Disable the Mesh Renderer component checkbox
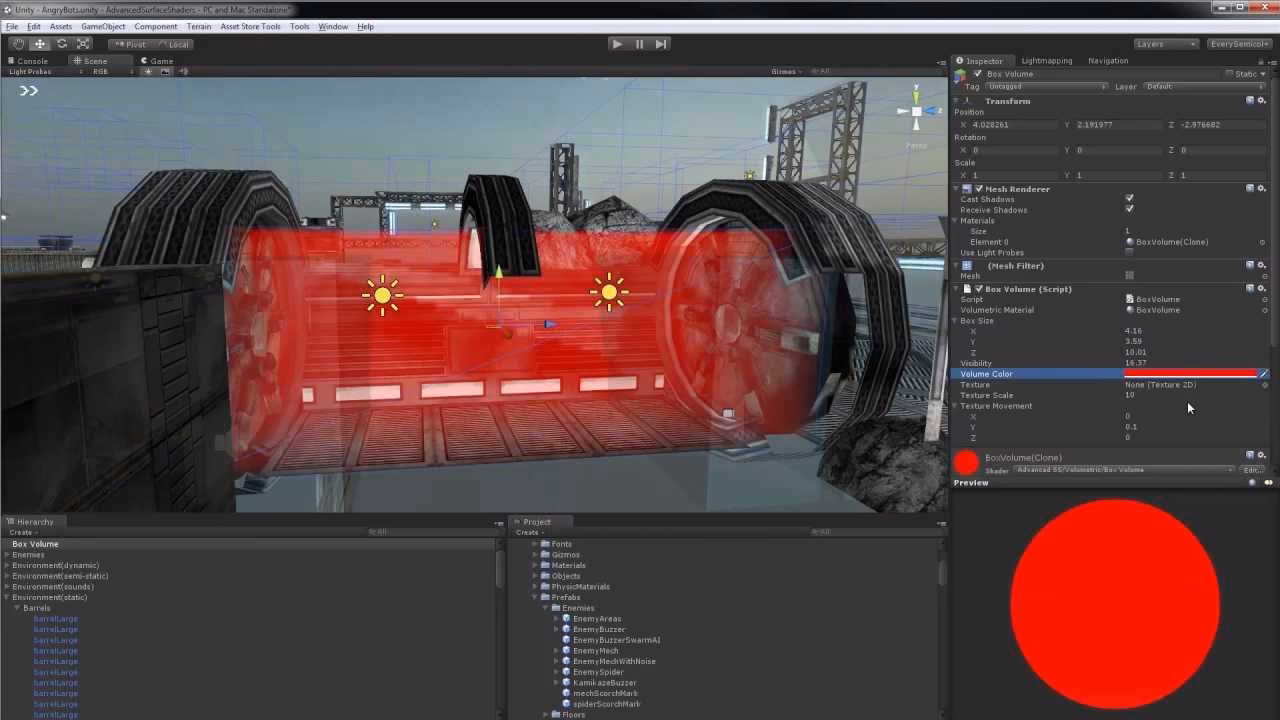 pos(978,189)
